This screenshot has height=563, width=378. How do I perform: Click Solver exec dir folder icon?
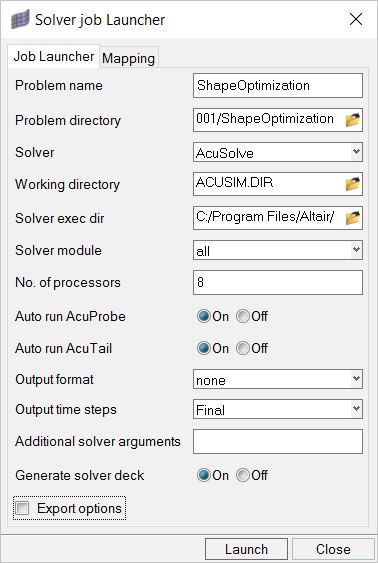pos(353,218)
